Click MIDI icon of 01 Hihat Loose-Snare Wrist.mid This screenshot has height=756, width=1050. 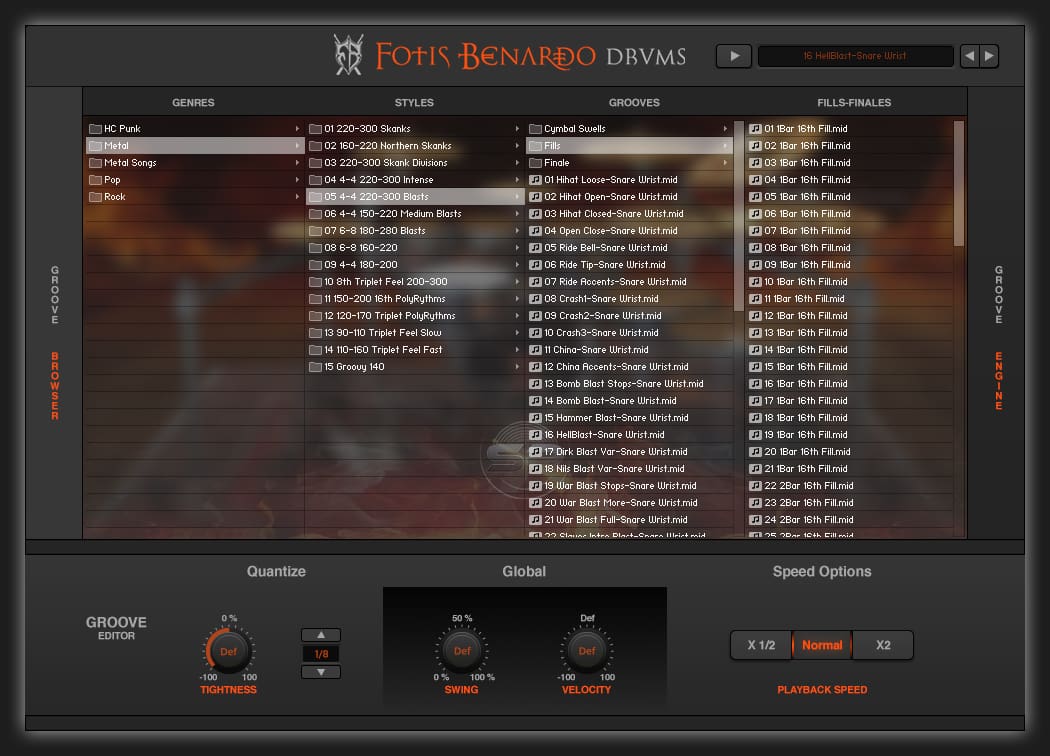[535, 179]
